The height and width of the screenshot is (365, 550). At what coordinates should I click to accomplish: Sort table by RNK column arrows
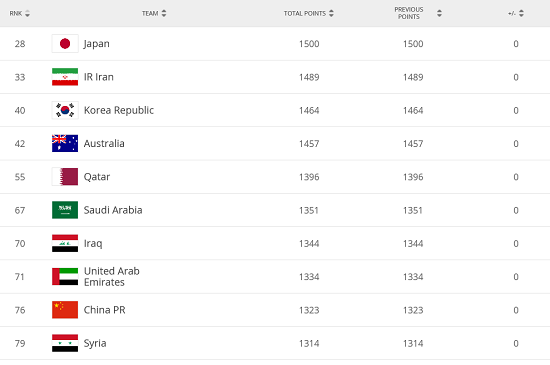click(x=27, y=14)
